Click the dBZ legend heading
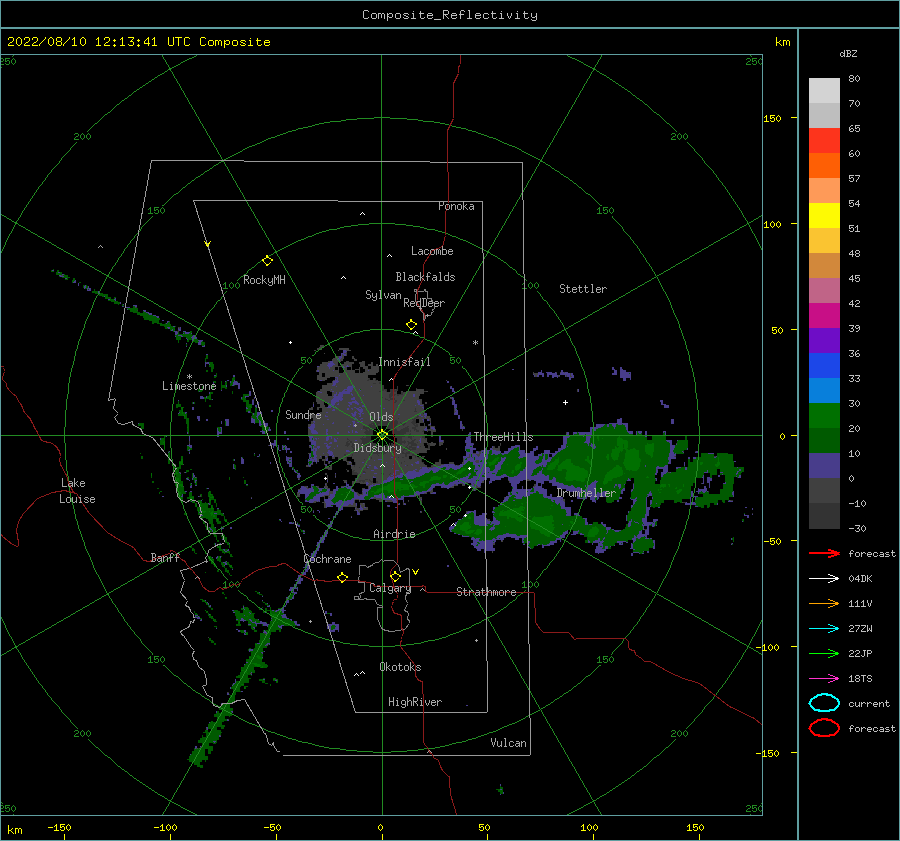Screen dimensions: 900x841 848,53
